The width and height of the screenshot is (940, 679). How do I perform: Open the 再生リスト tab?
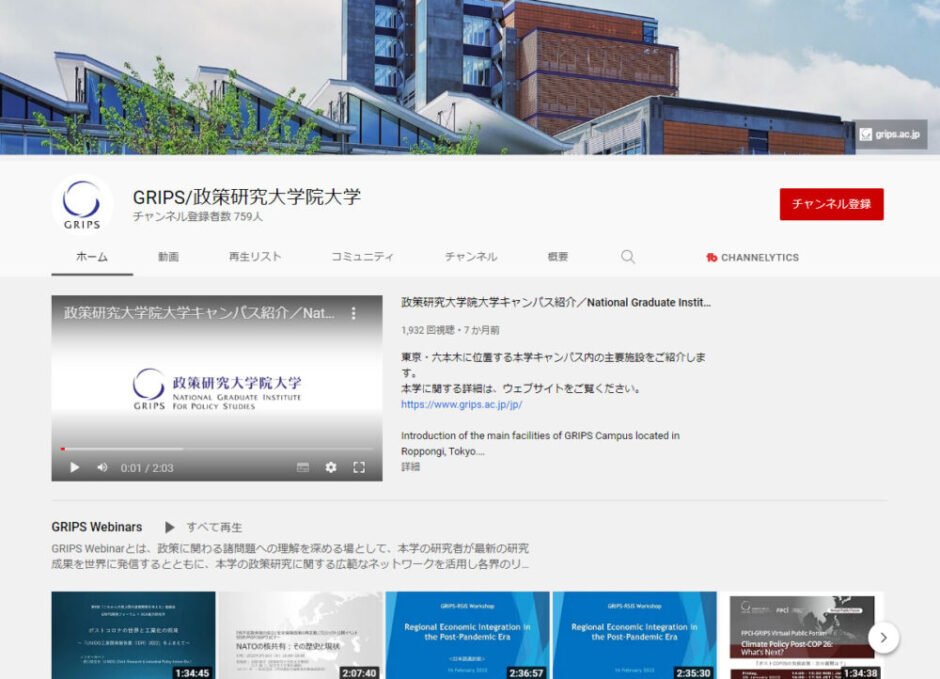(255, 257)
